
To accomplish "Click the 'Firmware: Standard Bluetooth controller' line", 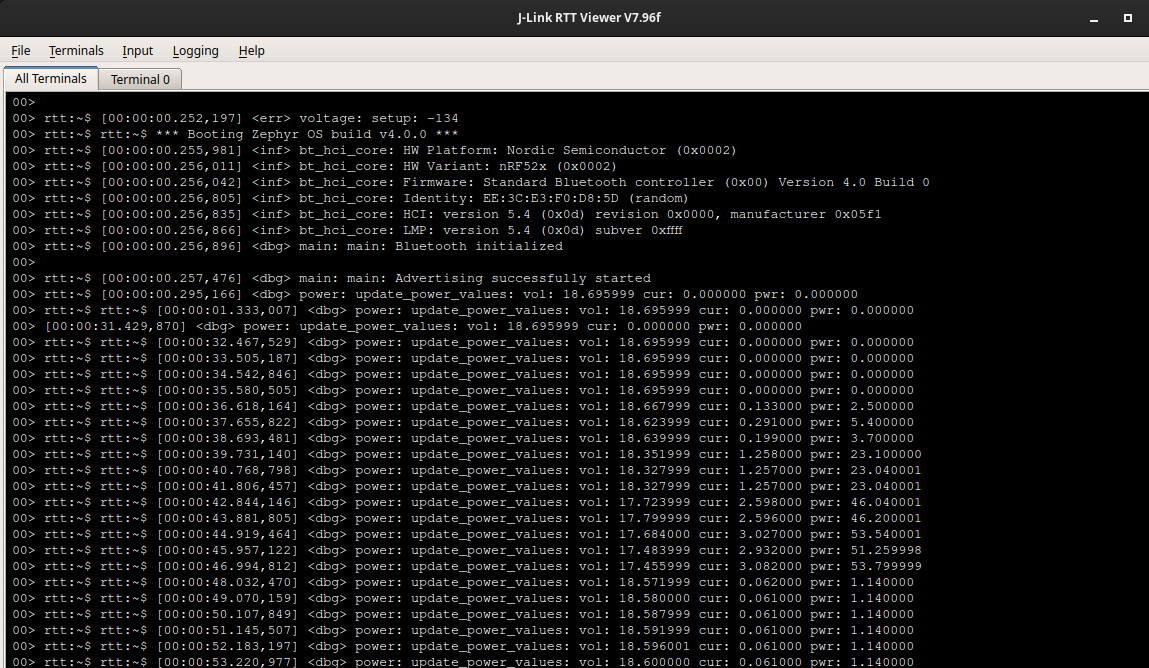I will [x=470, y=182].
